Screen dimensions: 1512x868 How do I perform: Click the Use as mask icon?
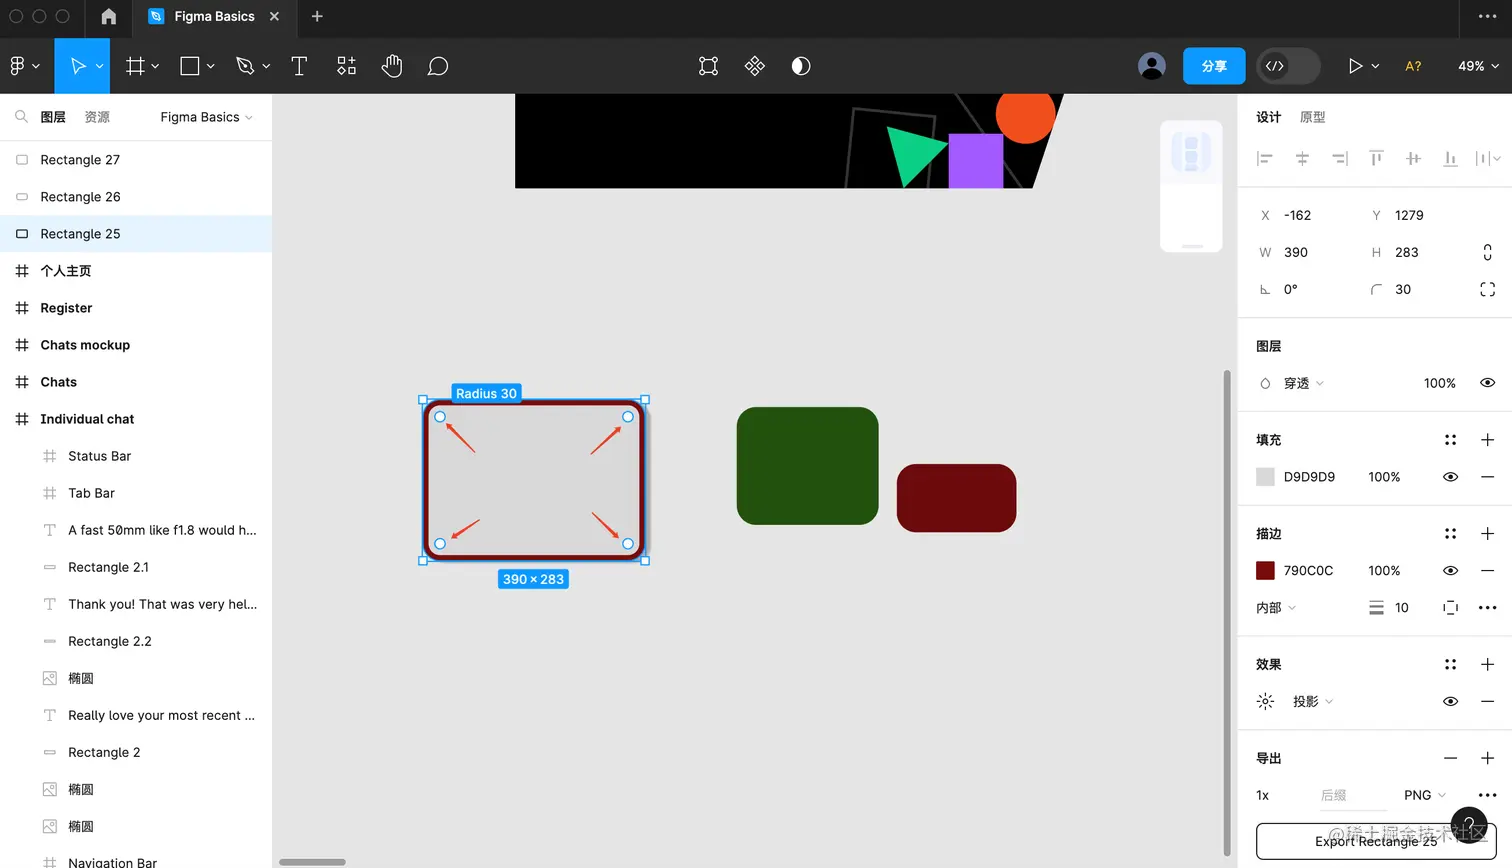click(x=801, y=66)
